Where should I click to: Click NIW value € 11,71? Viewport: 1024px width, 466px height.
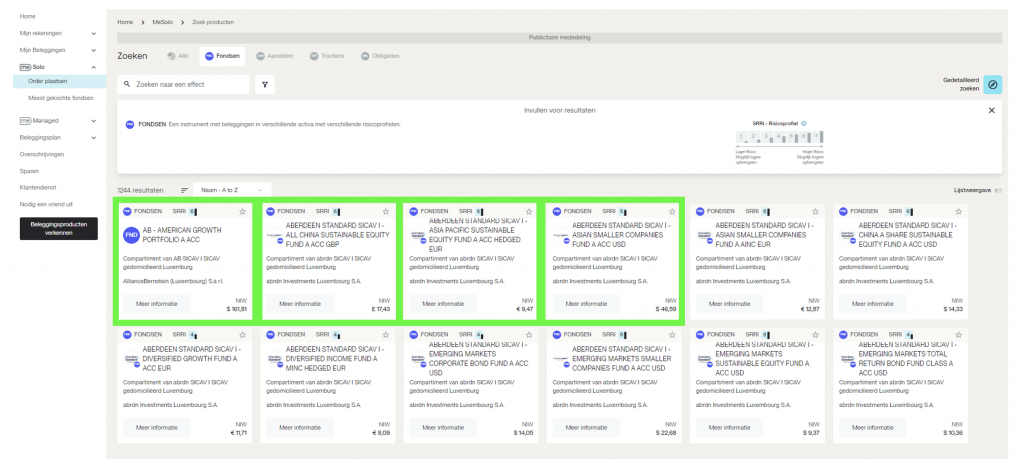point(239,433)
